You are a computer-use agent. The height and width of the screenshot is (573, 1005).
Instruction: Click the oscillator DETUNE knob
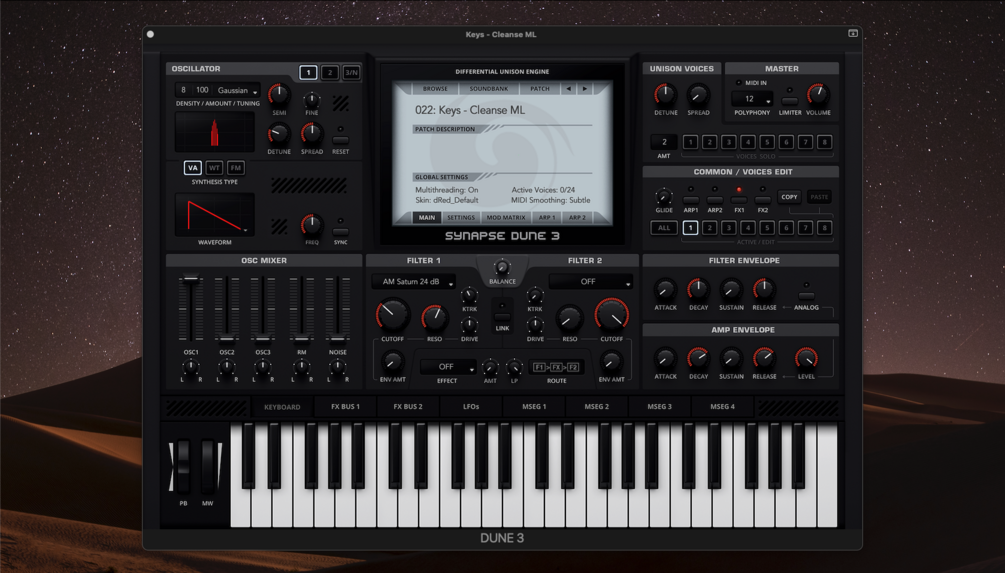[279, 134]
